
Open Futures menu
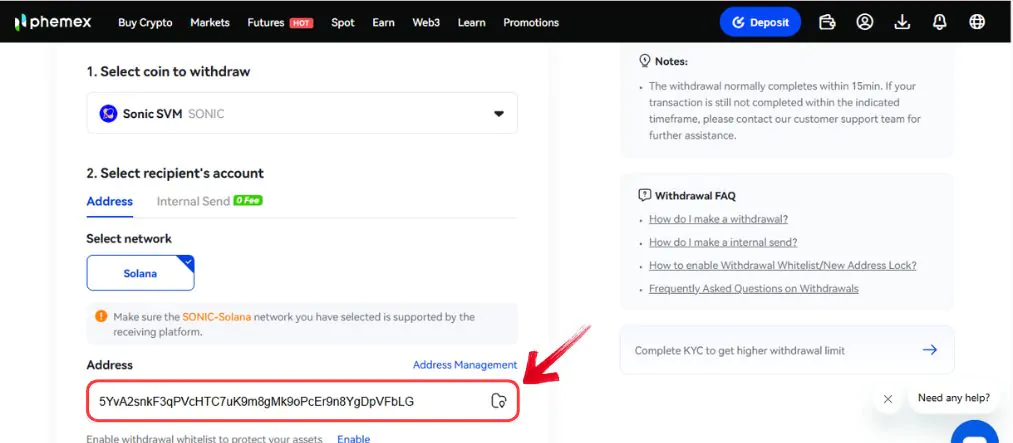point(266,23)
